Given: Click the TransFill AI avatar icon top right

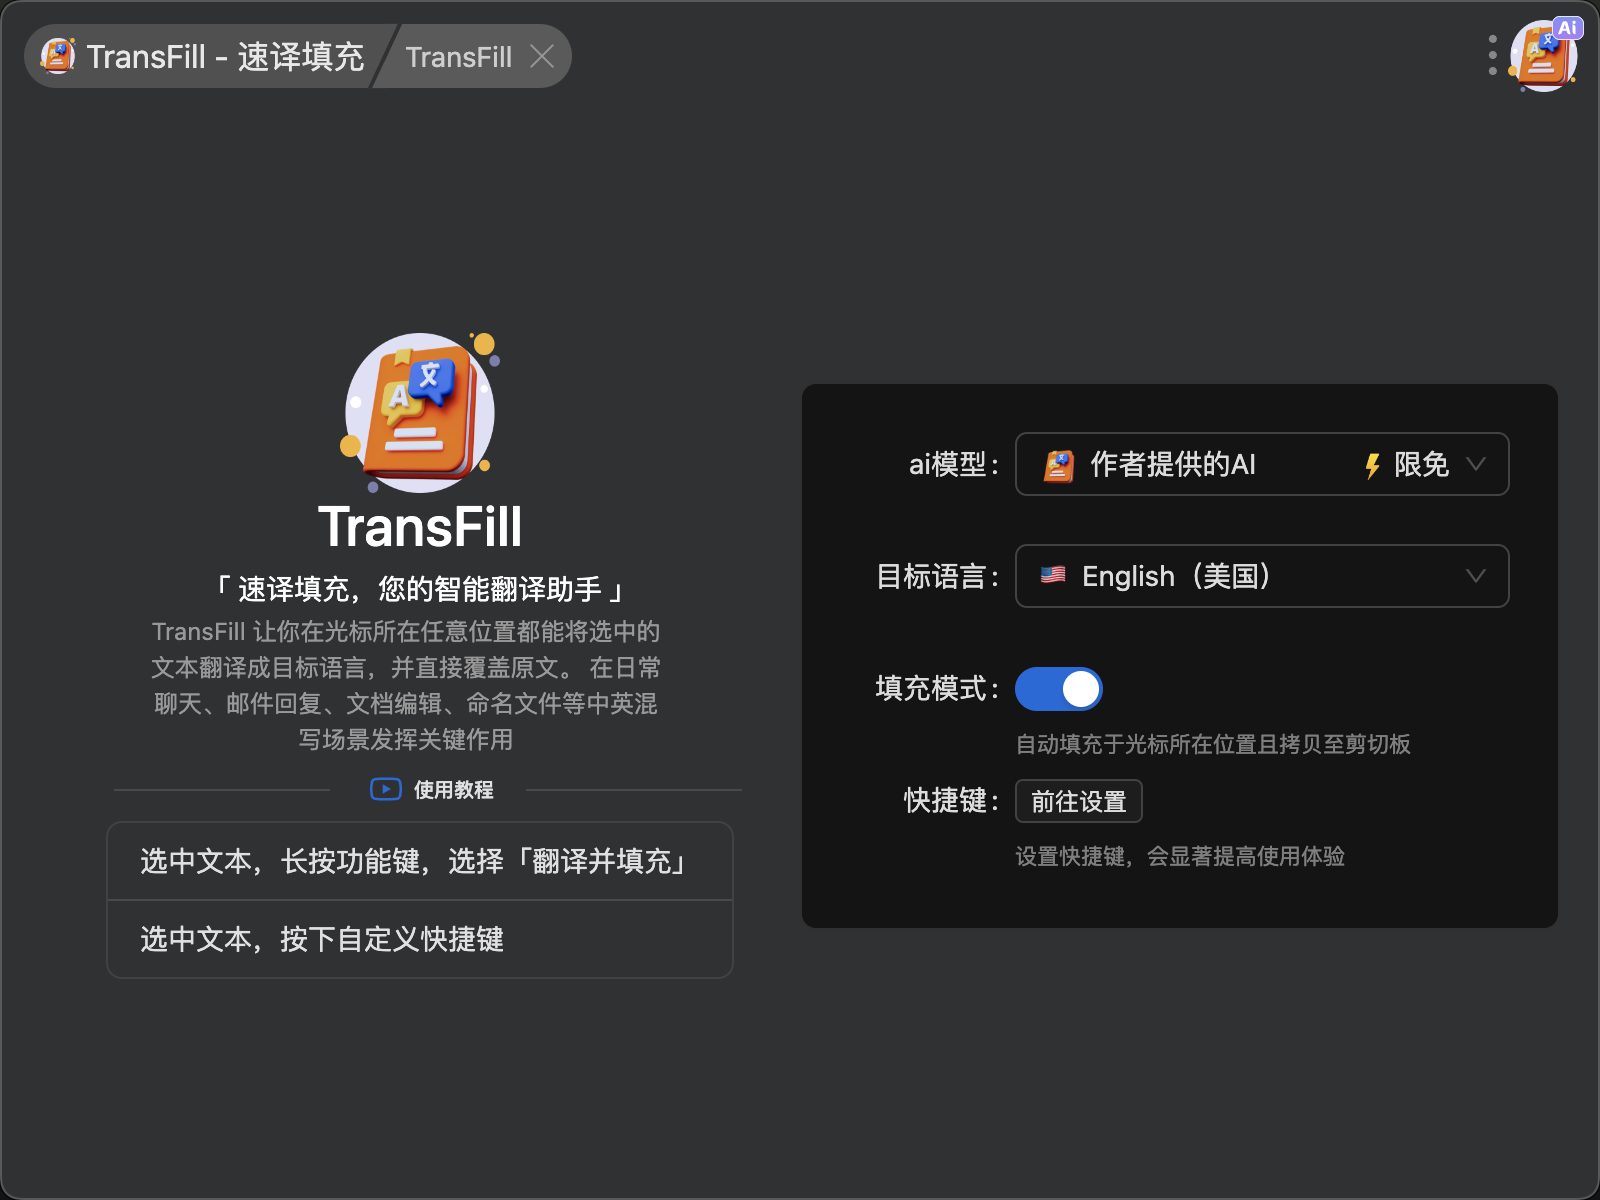Looking at the screenshot, I should click(x=1544, y=55).
